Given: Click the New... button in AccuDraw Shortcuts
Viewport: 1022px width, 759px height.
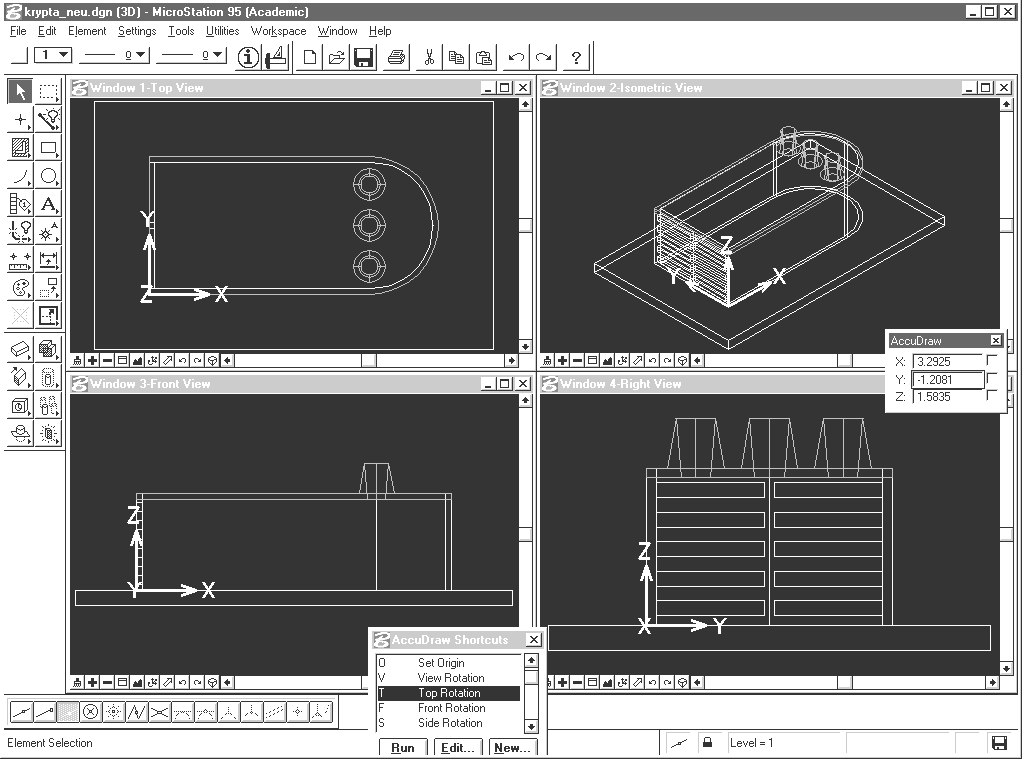Looking at the screenshot, I should [x=512, y=748].
